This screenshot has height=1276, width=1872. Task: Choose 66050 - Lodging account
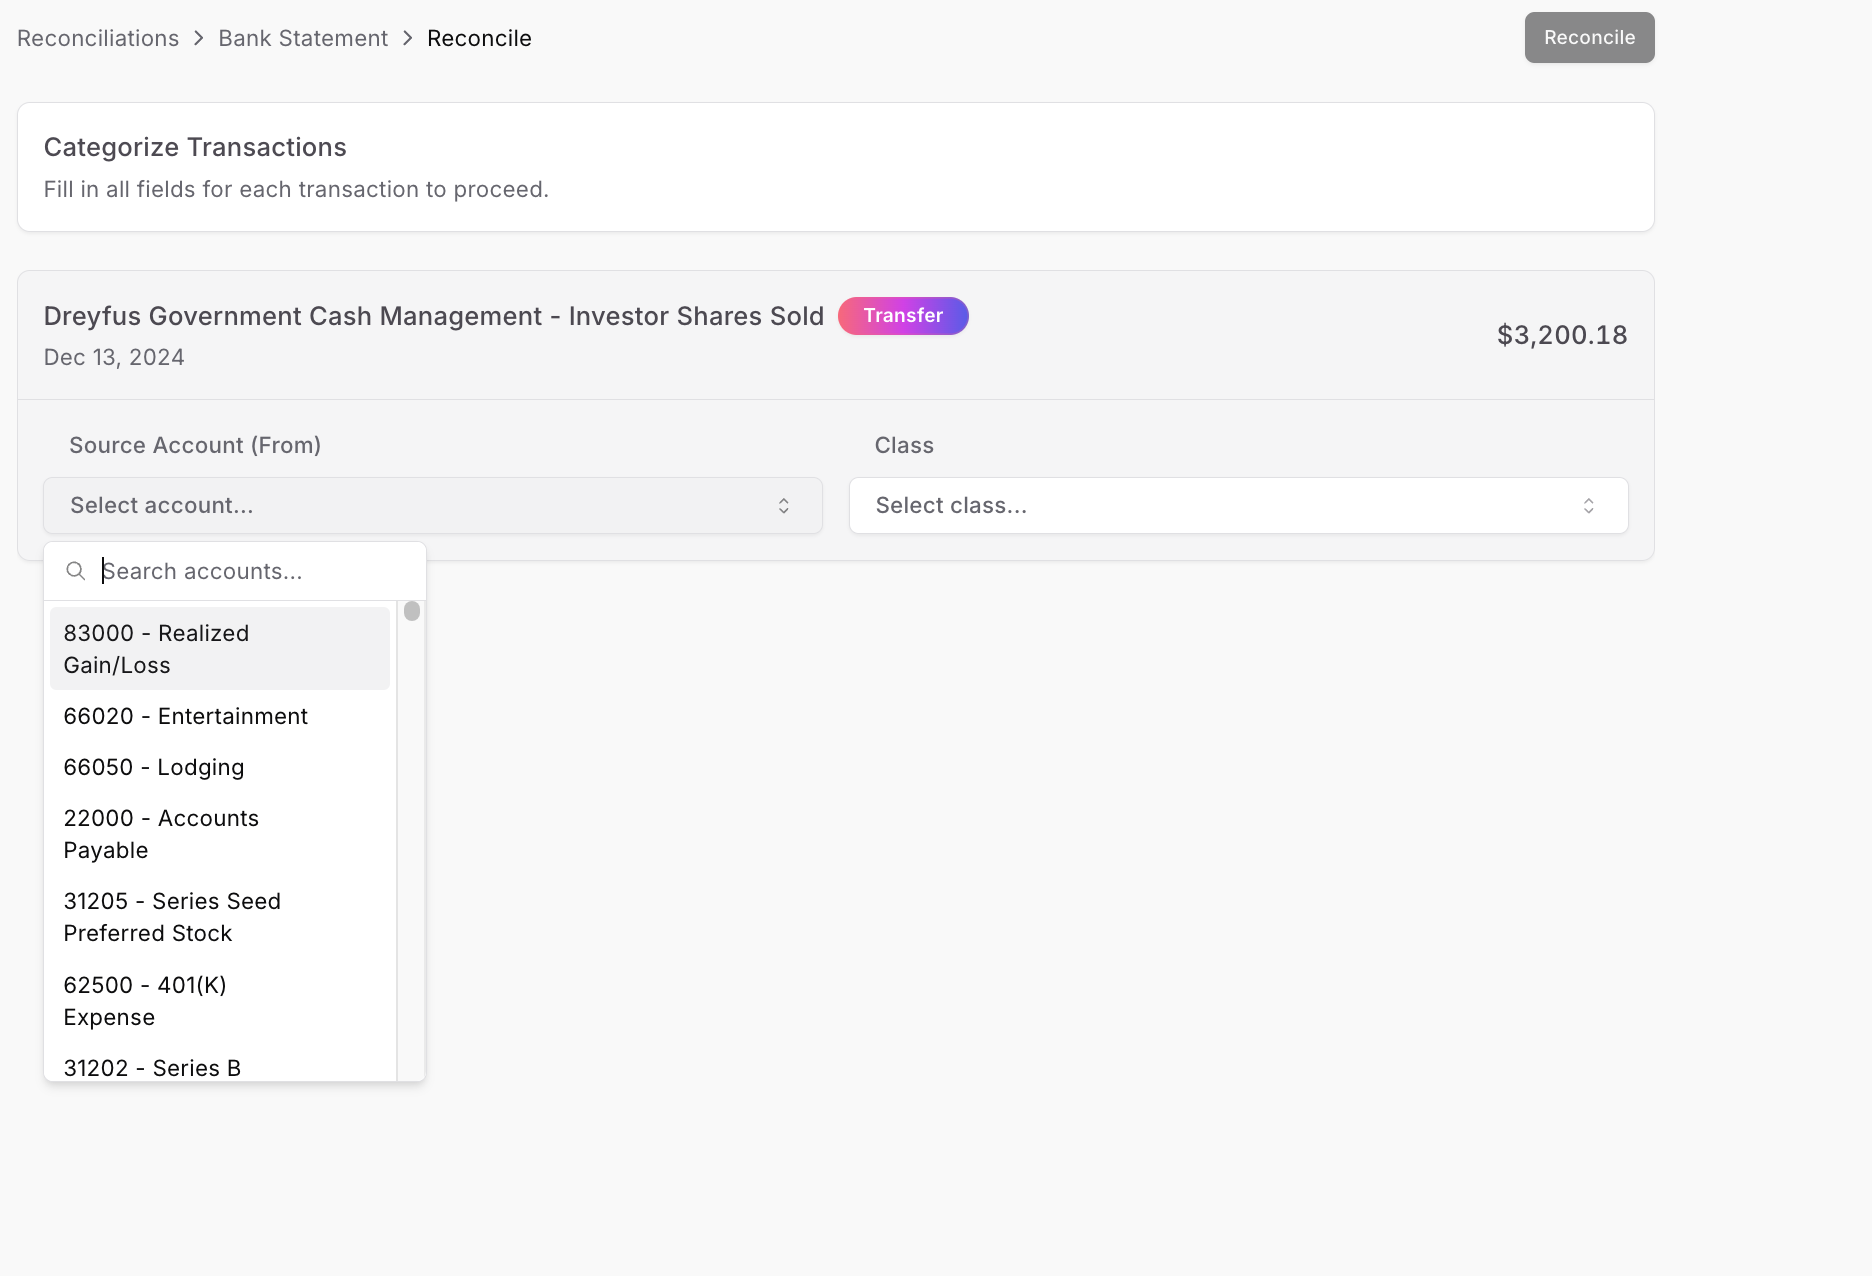coord(220,767)
